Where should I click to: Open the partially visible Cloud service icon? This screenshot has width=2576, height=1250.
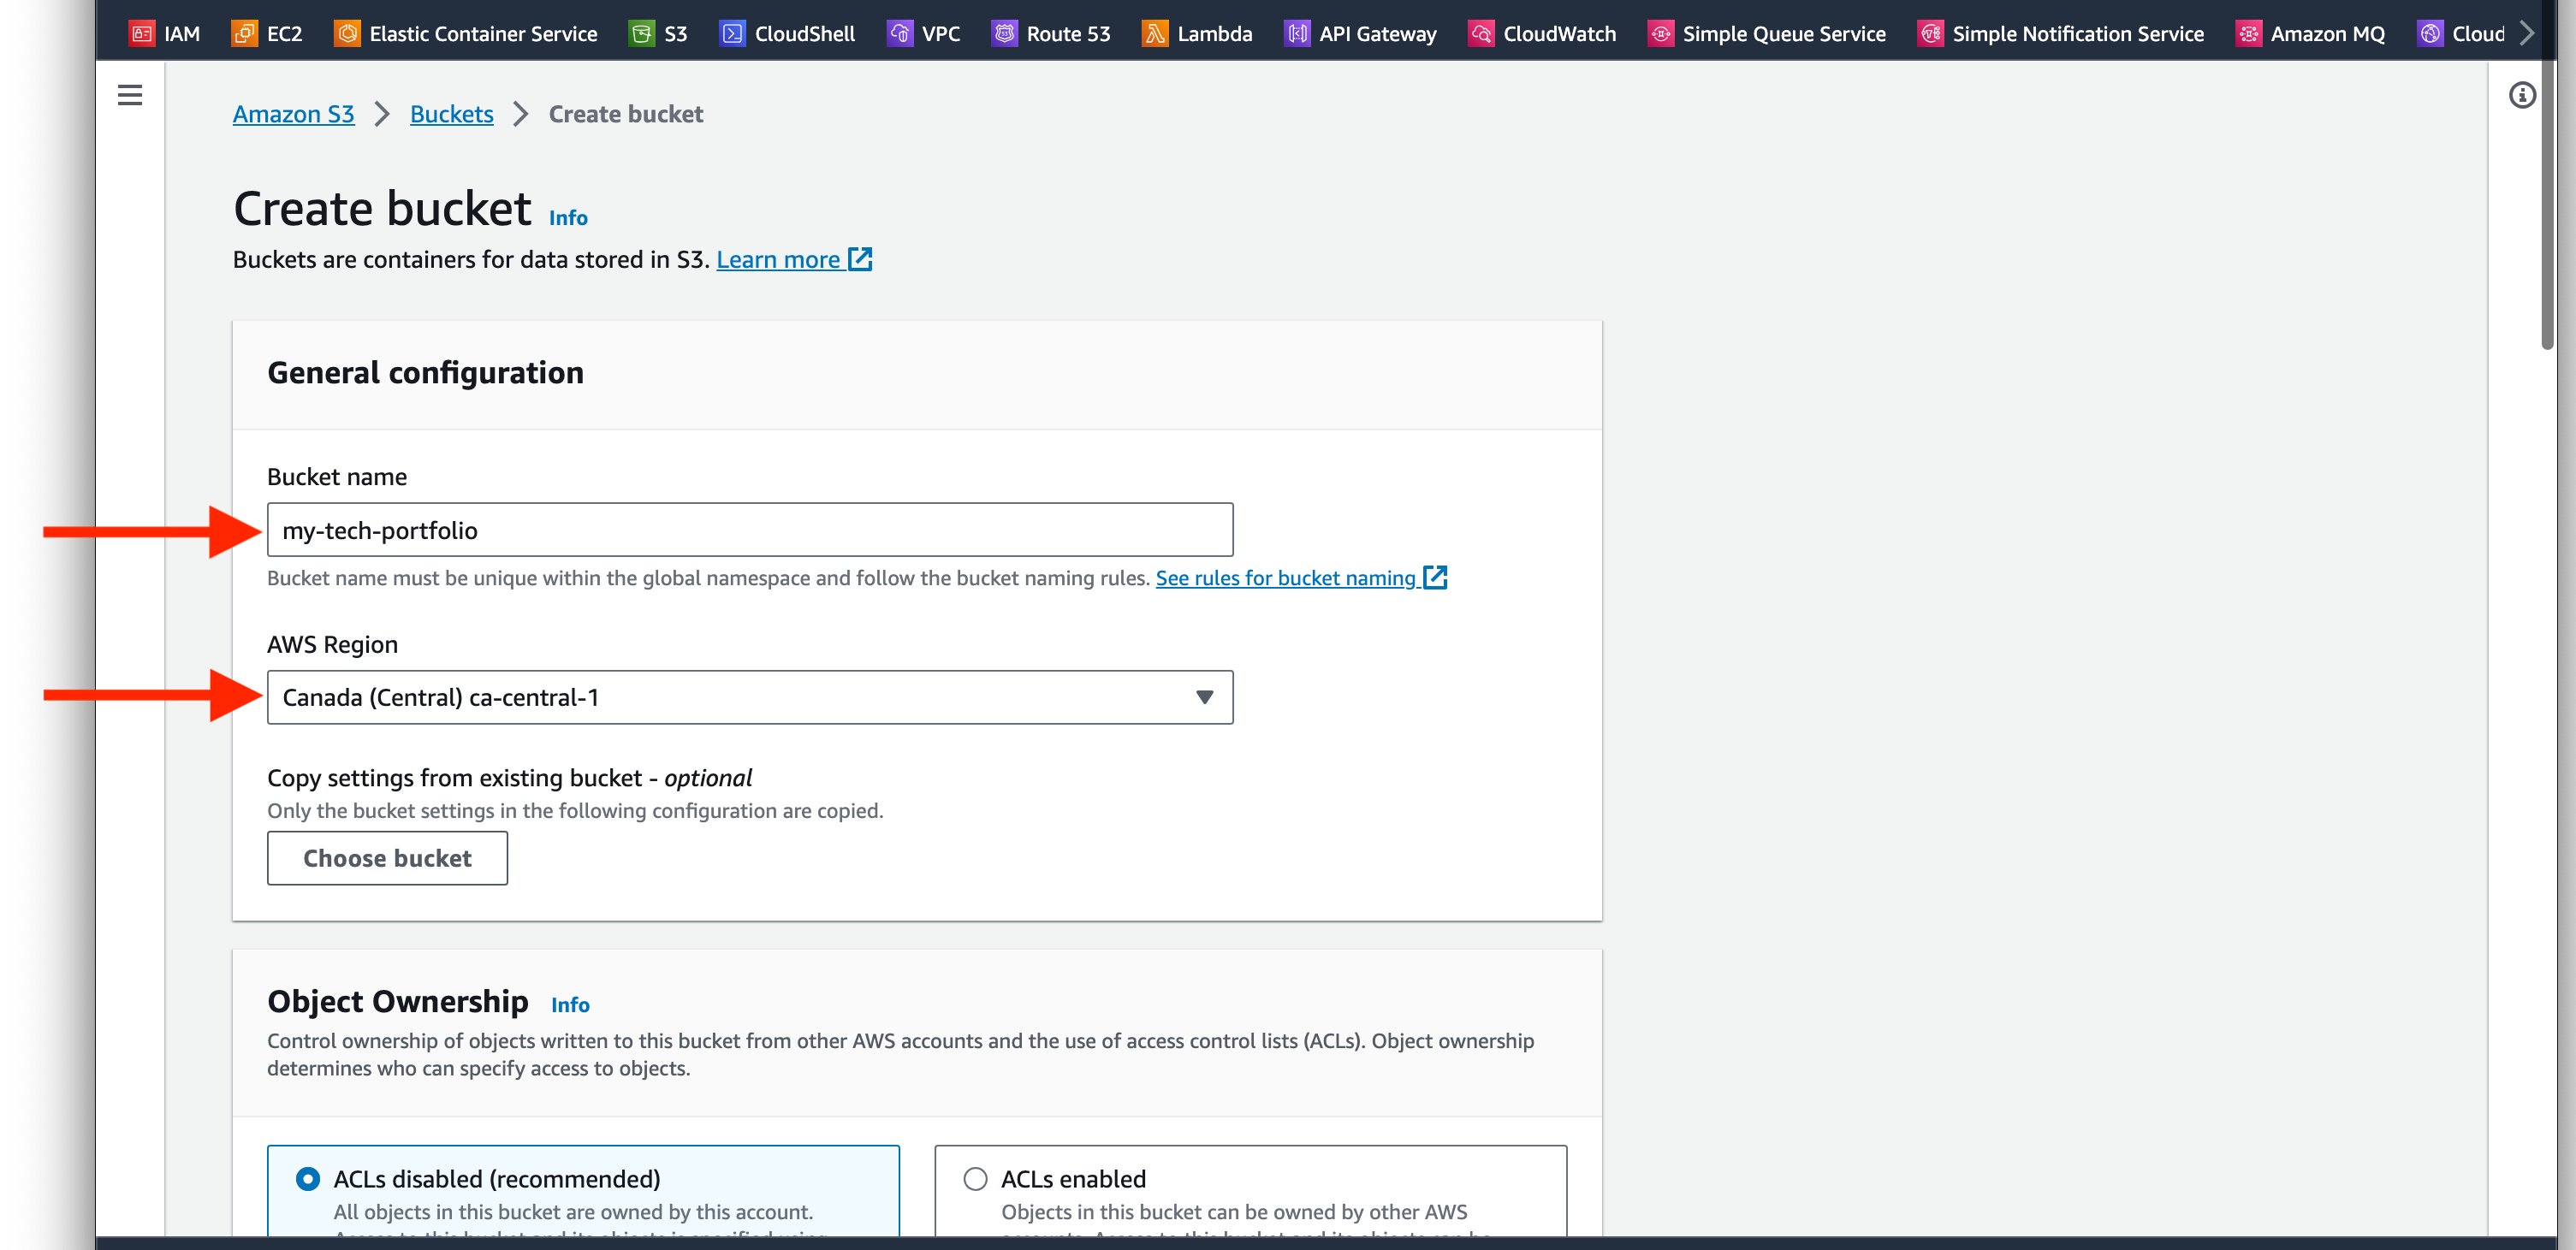[x=2430, y=33]
